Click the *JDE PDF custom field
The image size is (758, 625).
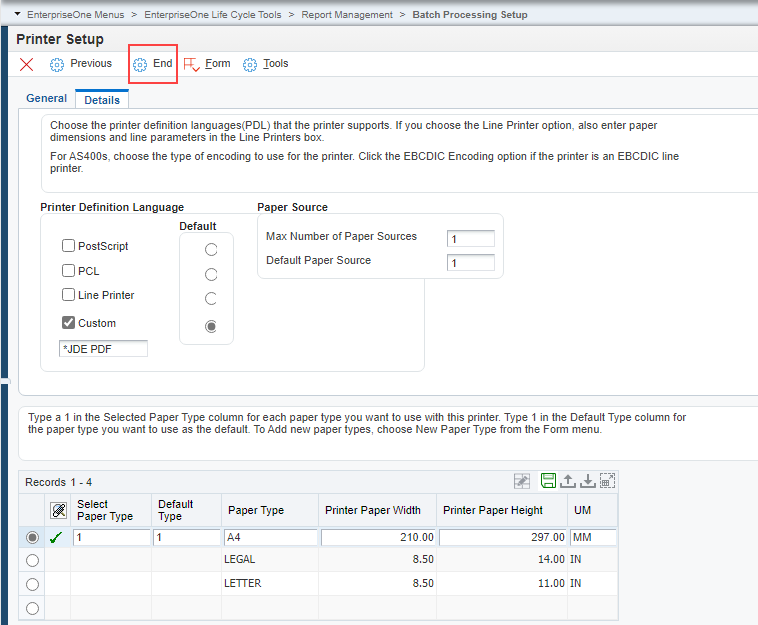click(103, 349)
